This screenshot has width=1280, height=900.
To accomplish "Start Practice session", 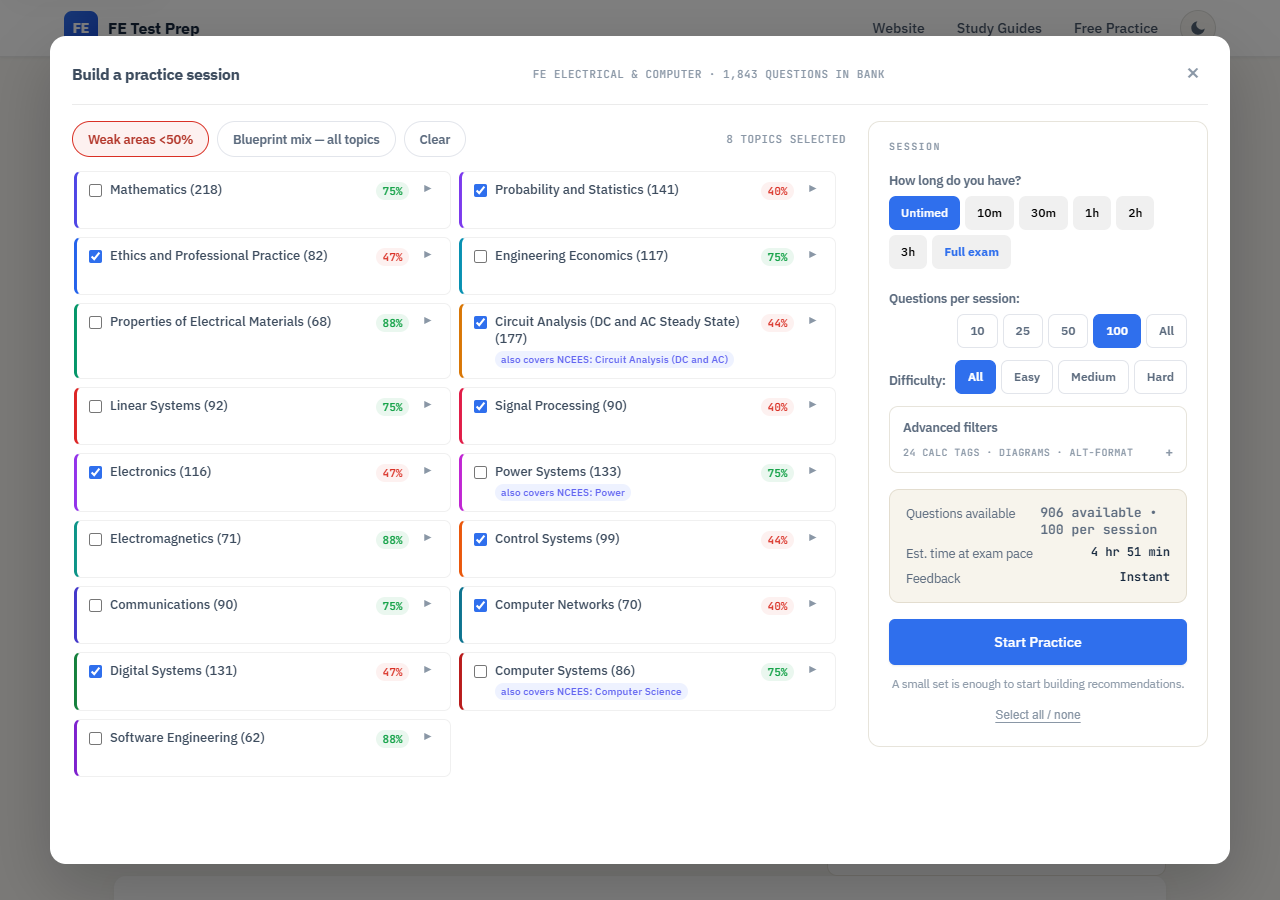I will (x=1038, y=642).
